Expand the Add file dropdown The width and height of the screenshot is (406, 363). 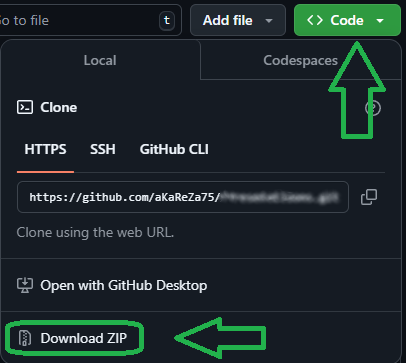point(238,20)
